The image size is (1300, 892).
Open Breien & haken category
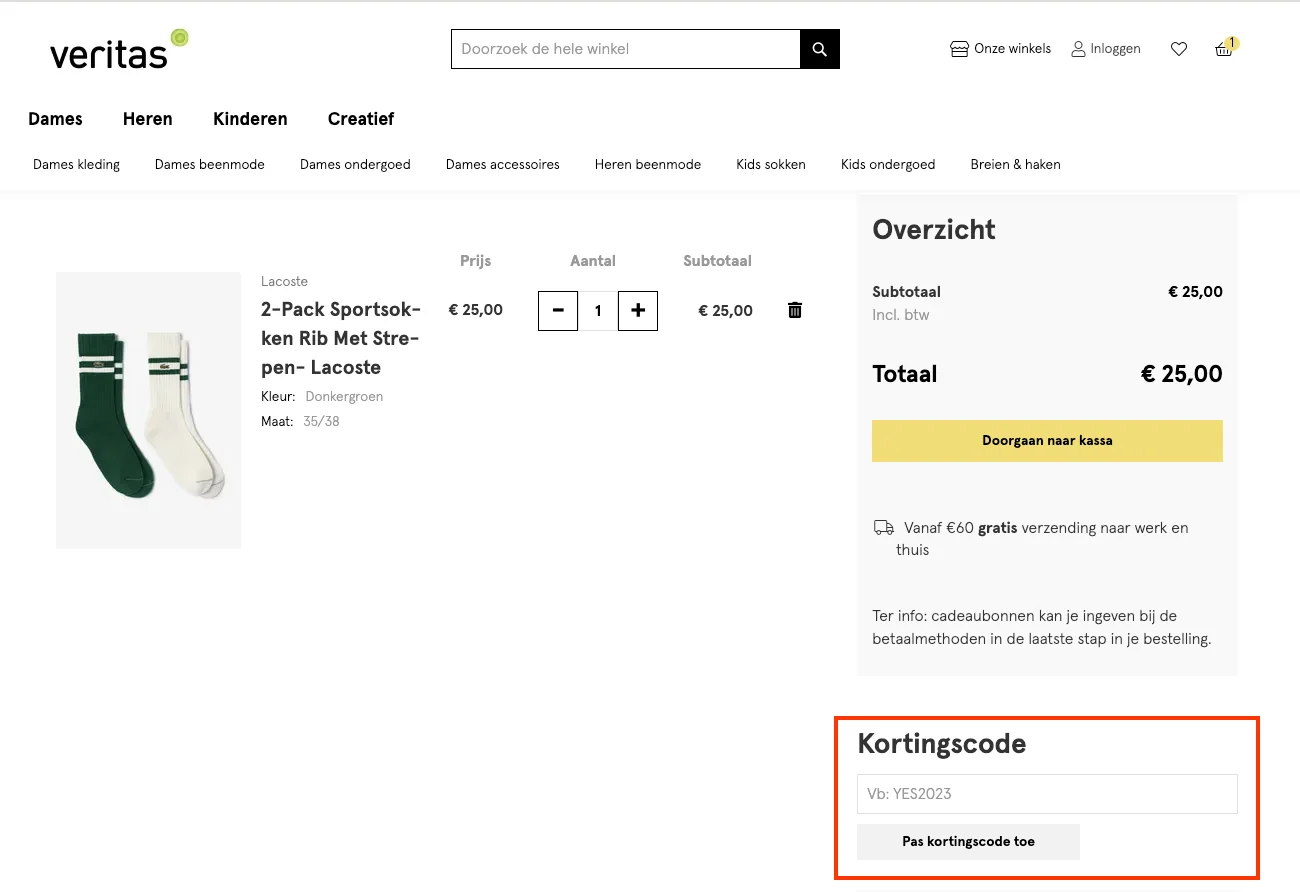click(1015, 164)
